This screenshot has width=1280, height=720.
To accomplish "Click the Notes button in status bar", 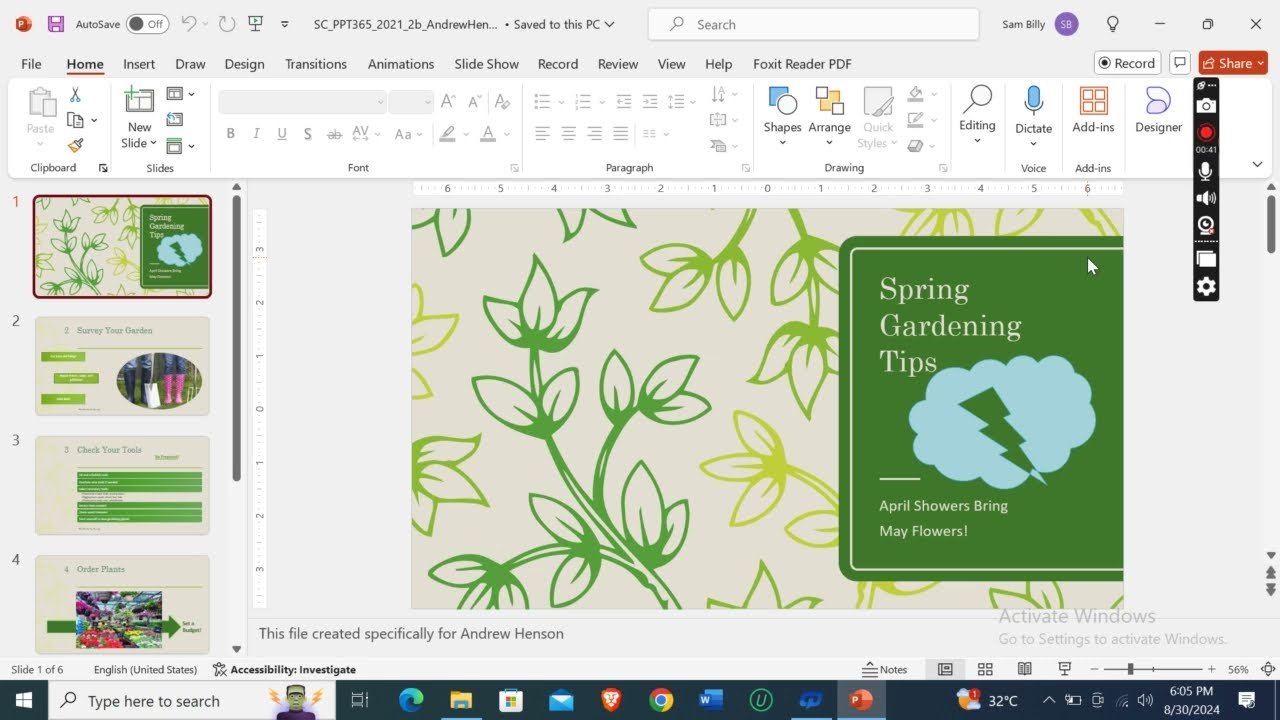I will pyautogui.click(x=885, y=670).
